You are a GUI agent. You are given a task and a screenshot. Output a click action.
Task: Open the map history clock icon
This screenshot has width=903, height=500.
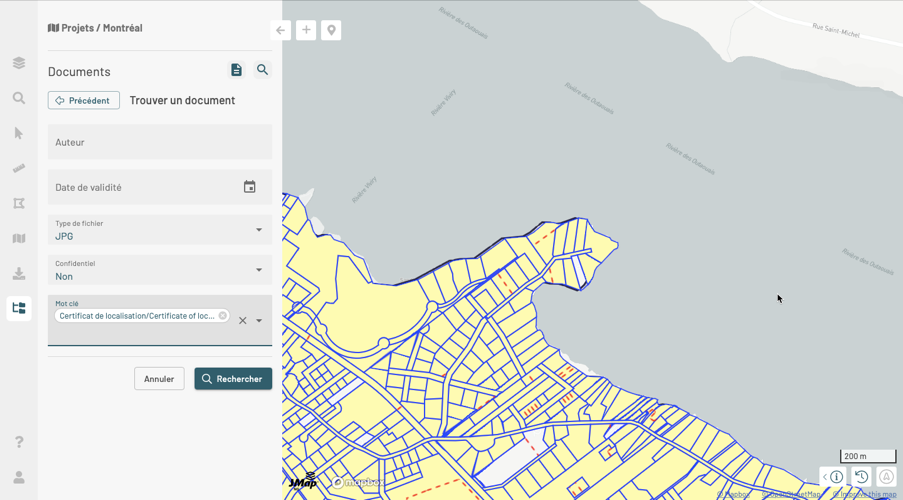click(861, 477)
